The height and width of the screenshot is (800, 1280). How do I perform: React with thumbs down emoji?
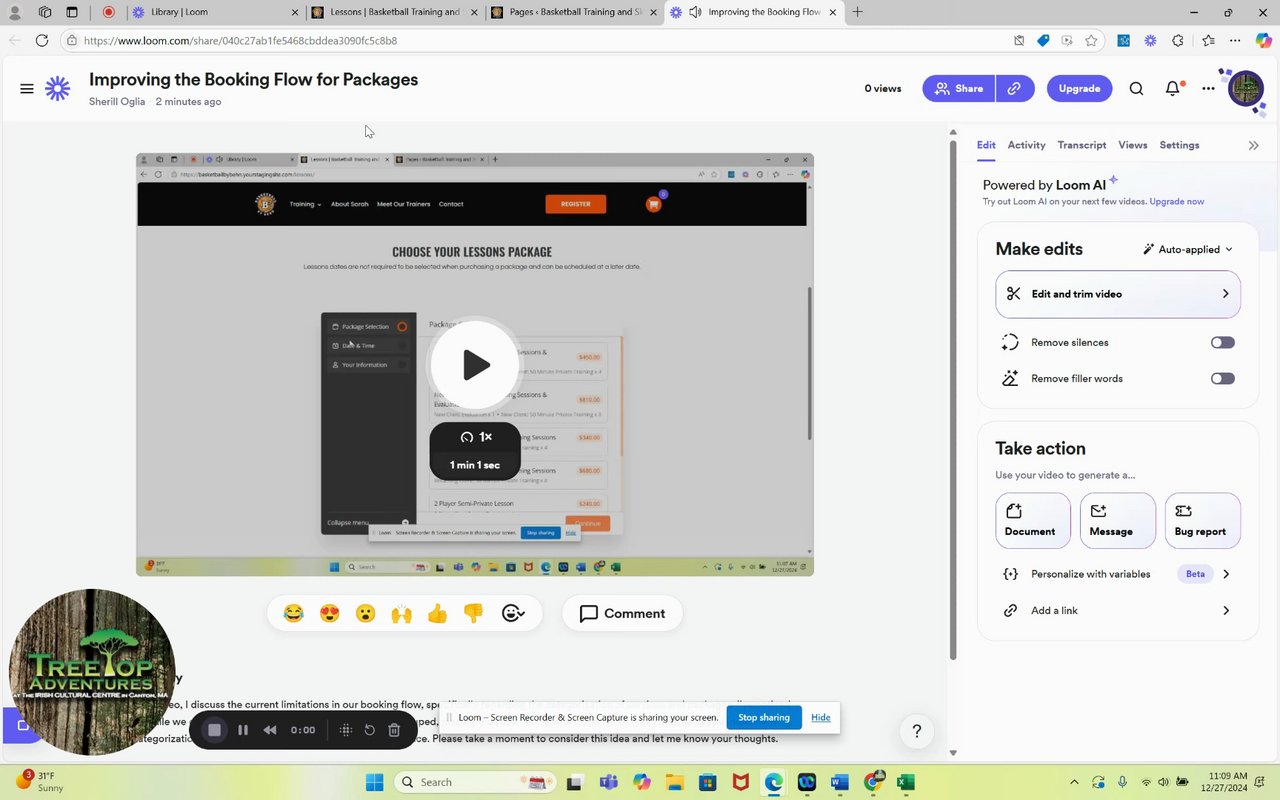473,613
